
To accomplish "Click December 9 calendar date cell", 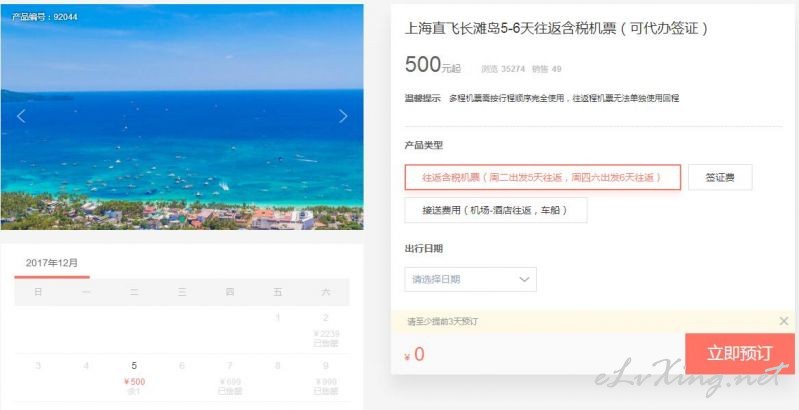I will 326,379.
